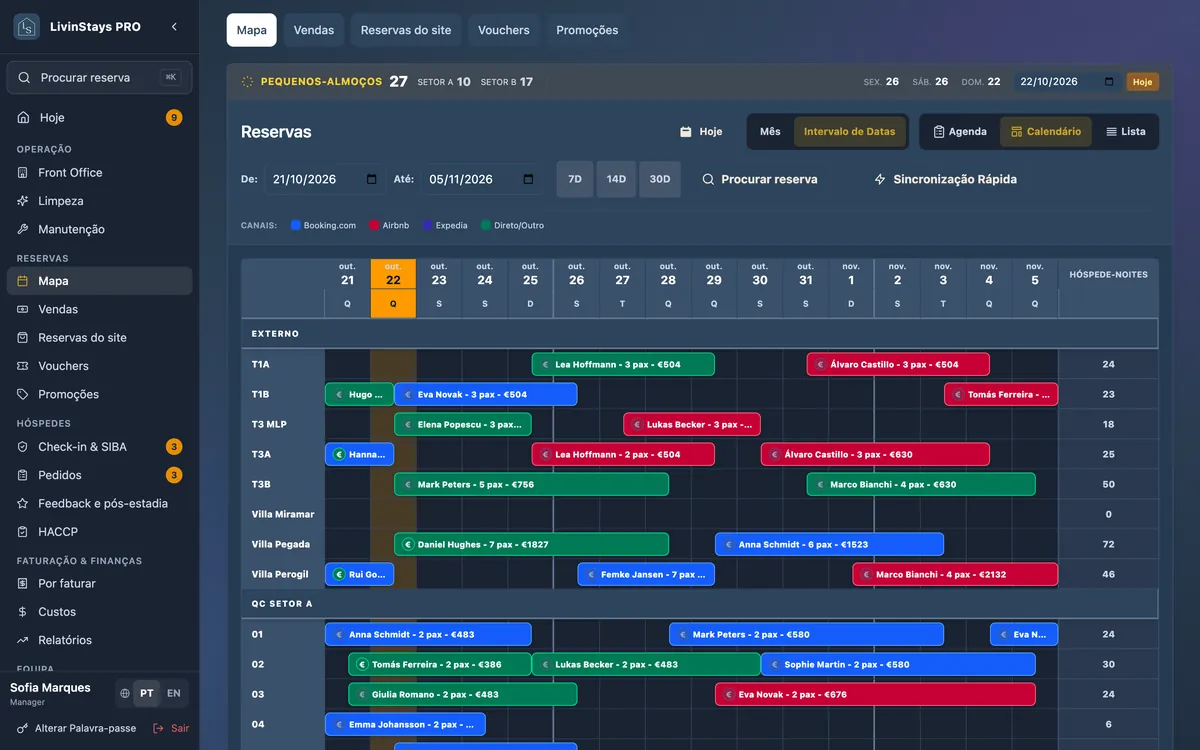Collapse the sidebar with the chevron

click(174, 27)
